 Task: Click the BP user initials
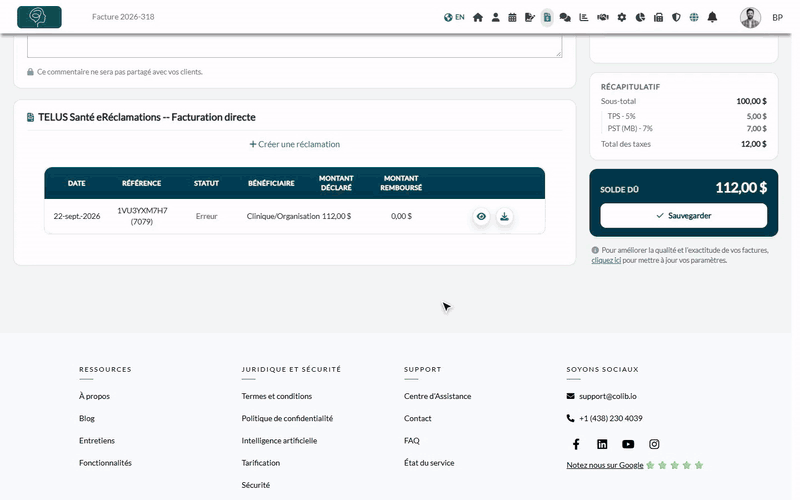tap(777, 17)
